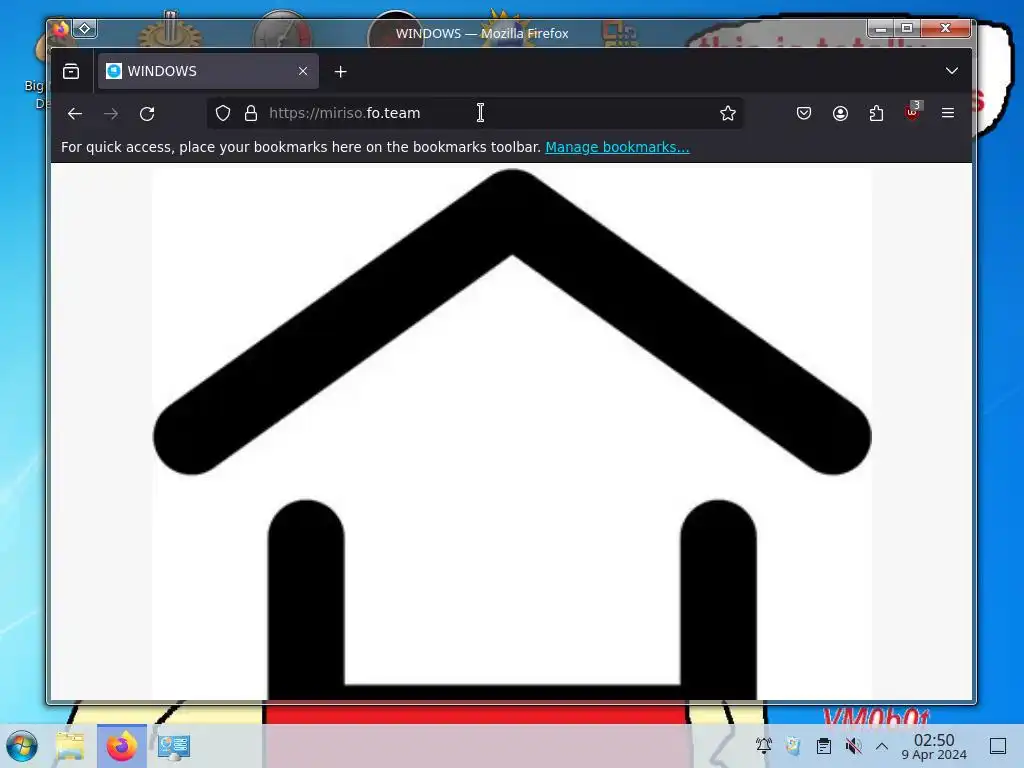Reload the current page
The image size is (1024, 768).
[147, 114]
